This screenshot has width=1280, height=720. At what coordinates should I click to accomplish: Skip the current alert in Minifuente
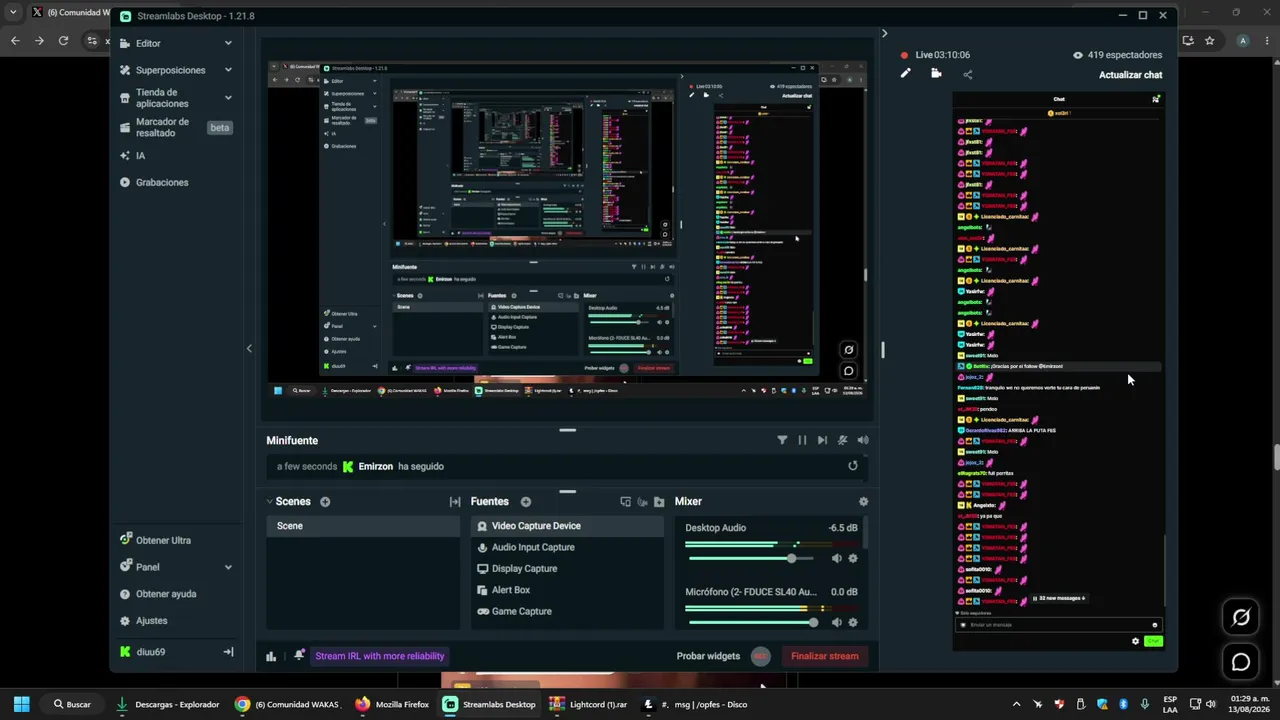(x=822, y=440)
